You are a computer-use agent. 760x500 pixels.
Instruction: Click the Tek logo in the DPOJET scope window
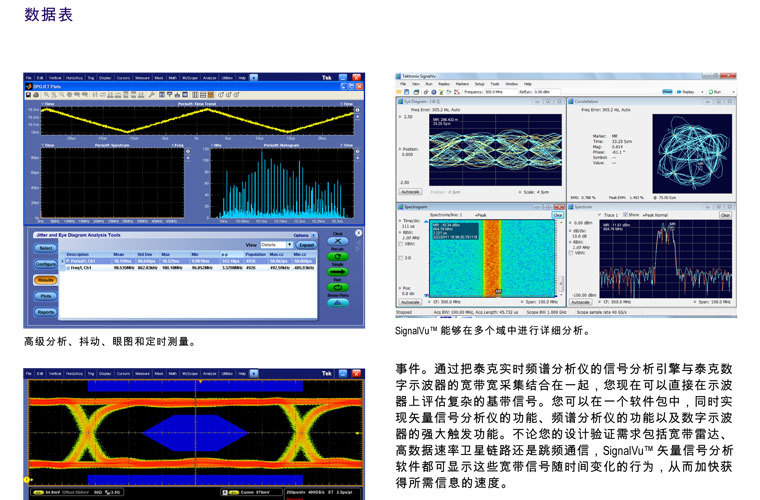[x=327, y=78]
